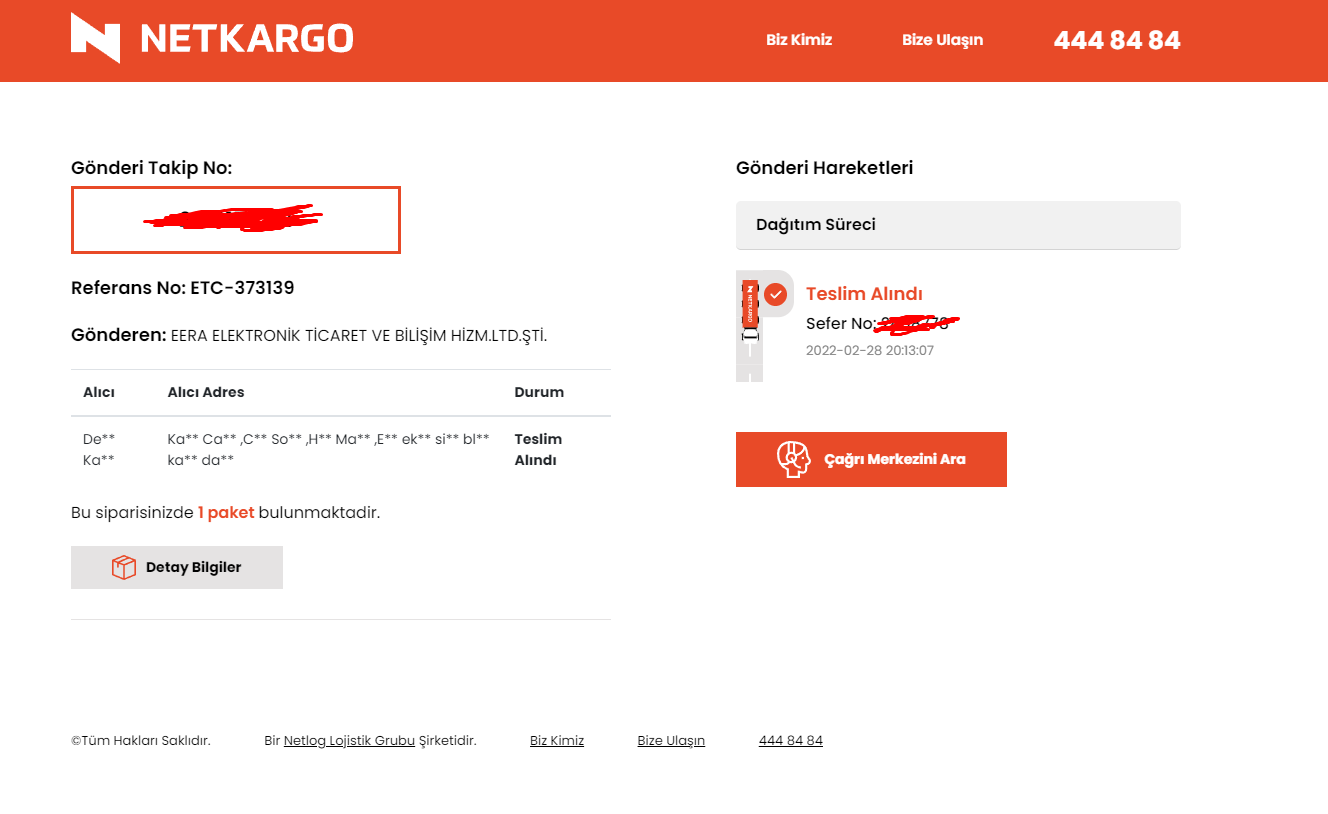The image size is (1328, 814).
Task: Open Biz Kimiz in the header menu
Action: point(799,40)
